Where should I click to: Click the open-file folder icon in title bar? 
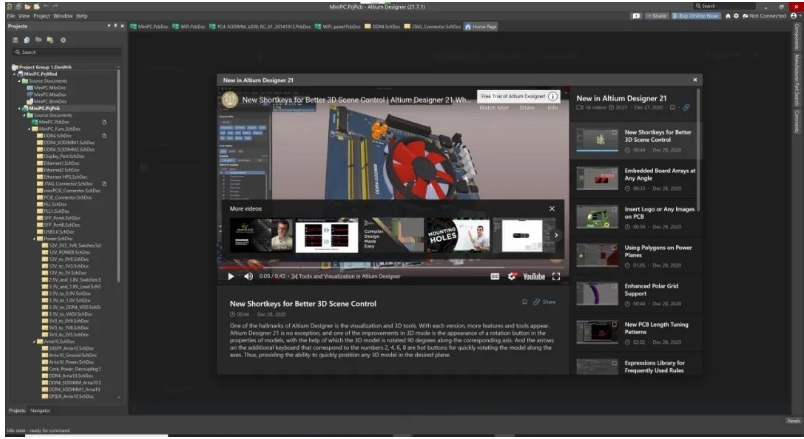(x=28, y=6)
